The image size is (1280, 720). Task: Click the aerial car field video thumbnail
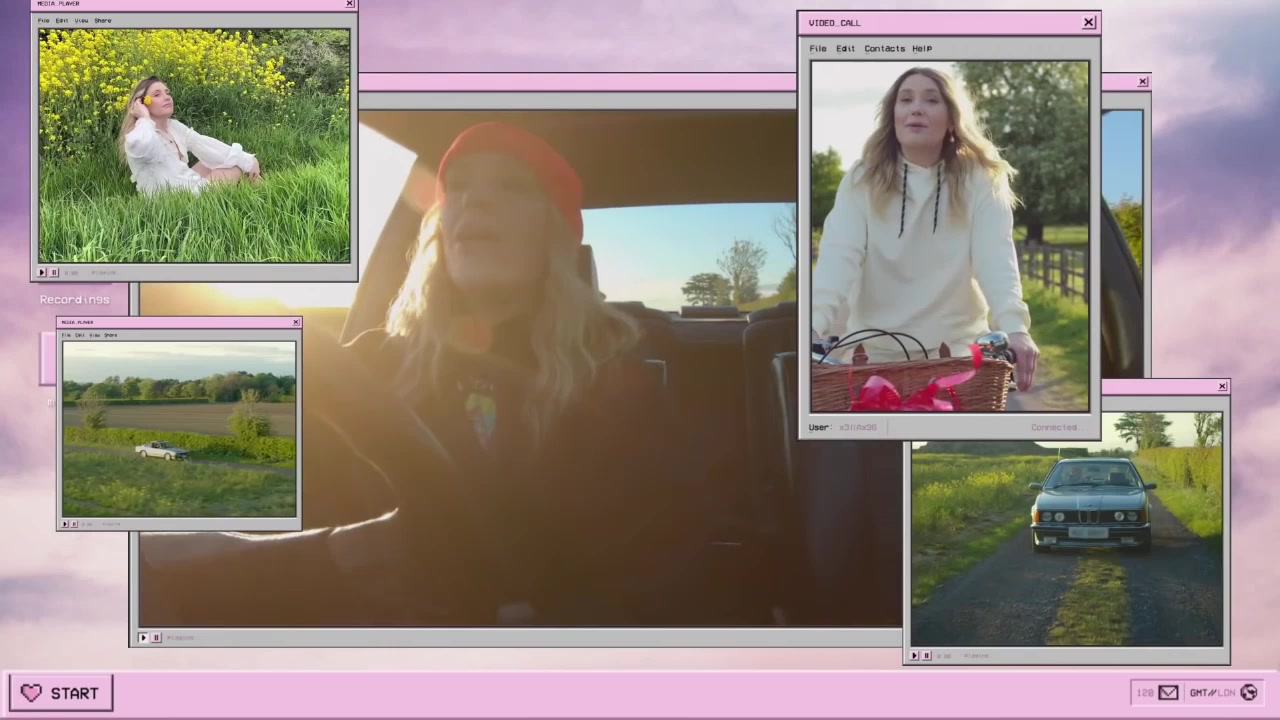tap(179, 429)
